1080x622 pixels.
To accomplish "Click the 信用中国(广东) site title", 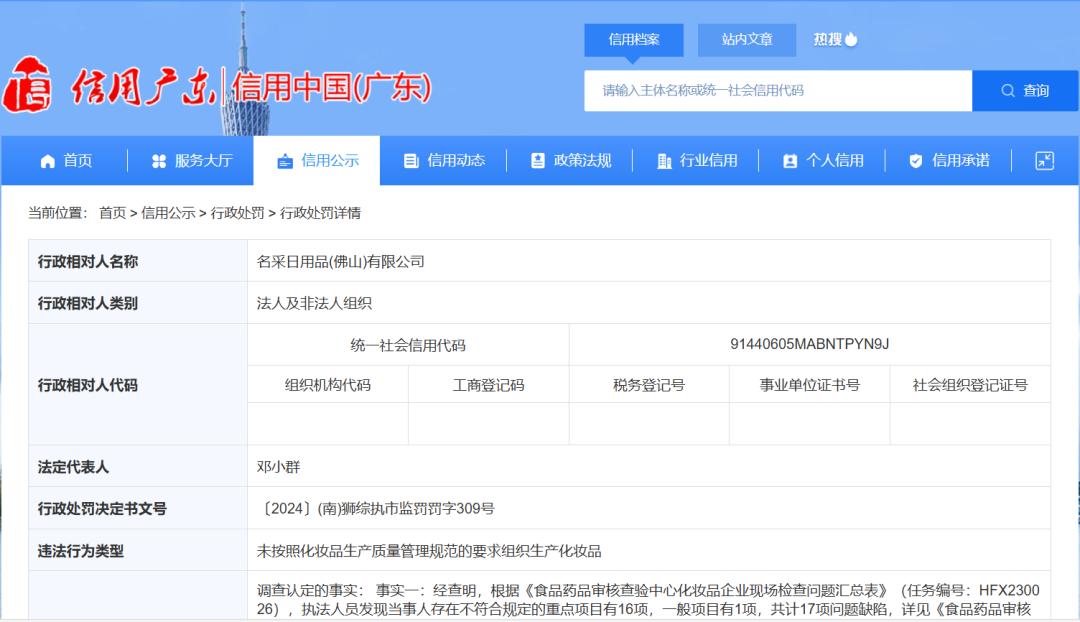I will point(331,88).
